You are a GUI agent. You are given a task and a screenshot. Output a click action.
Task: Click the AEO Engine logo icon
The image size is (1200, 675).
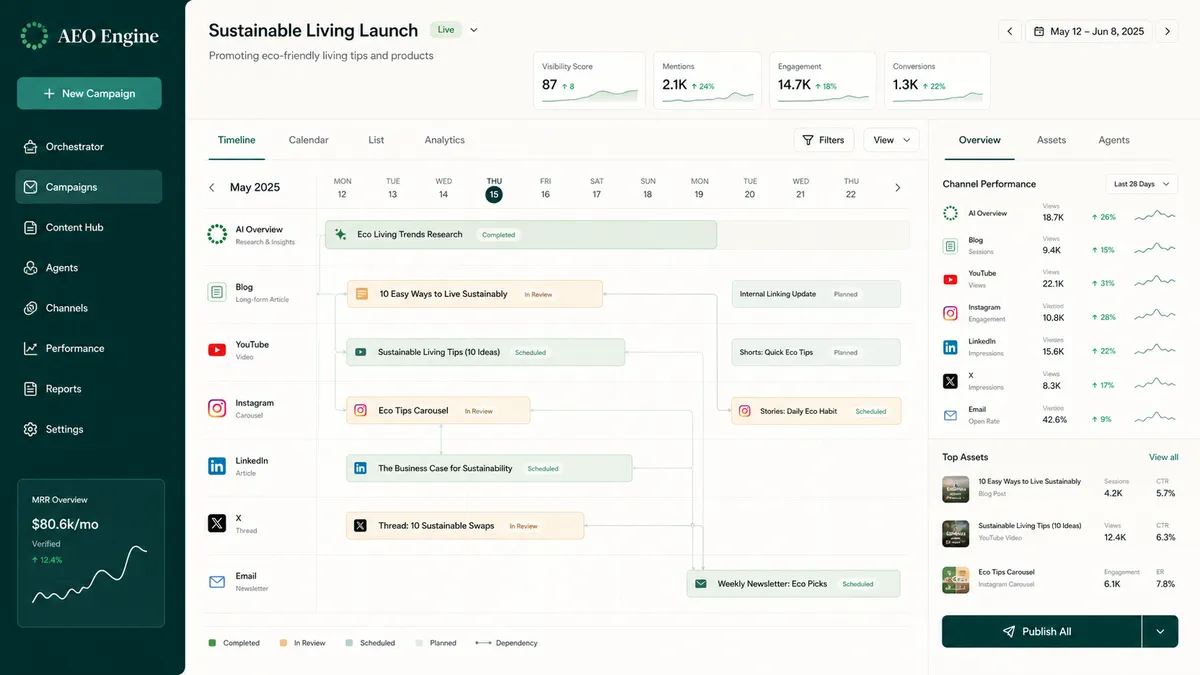[34, 36]
